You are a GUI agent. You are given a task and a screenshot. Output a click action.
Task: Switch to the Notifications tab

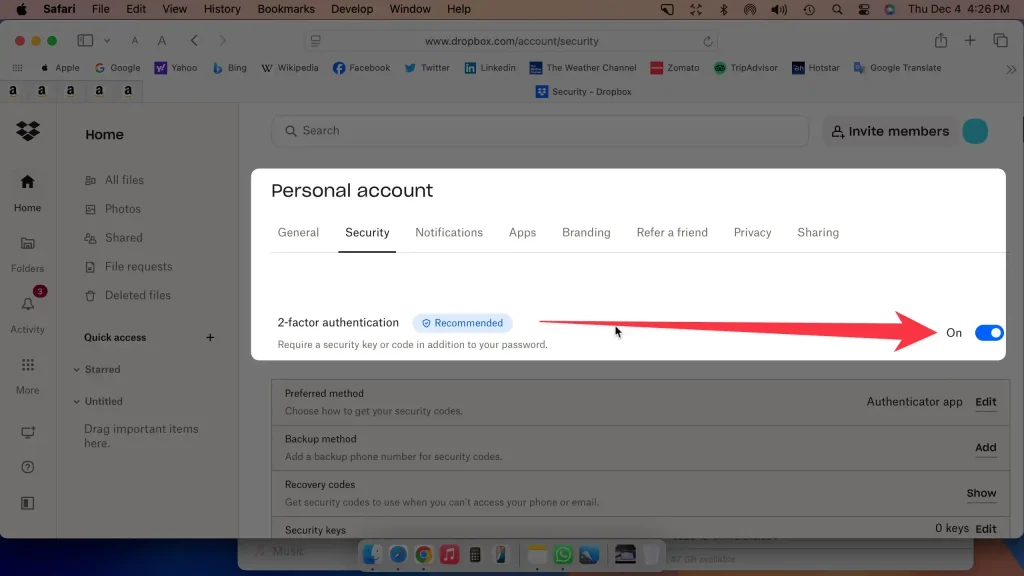click(449, 232)
